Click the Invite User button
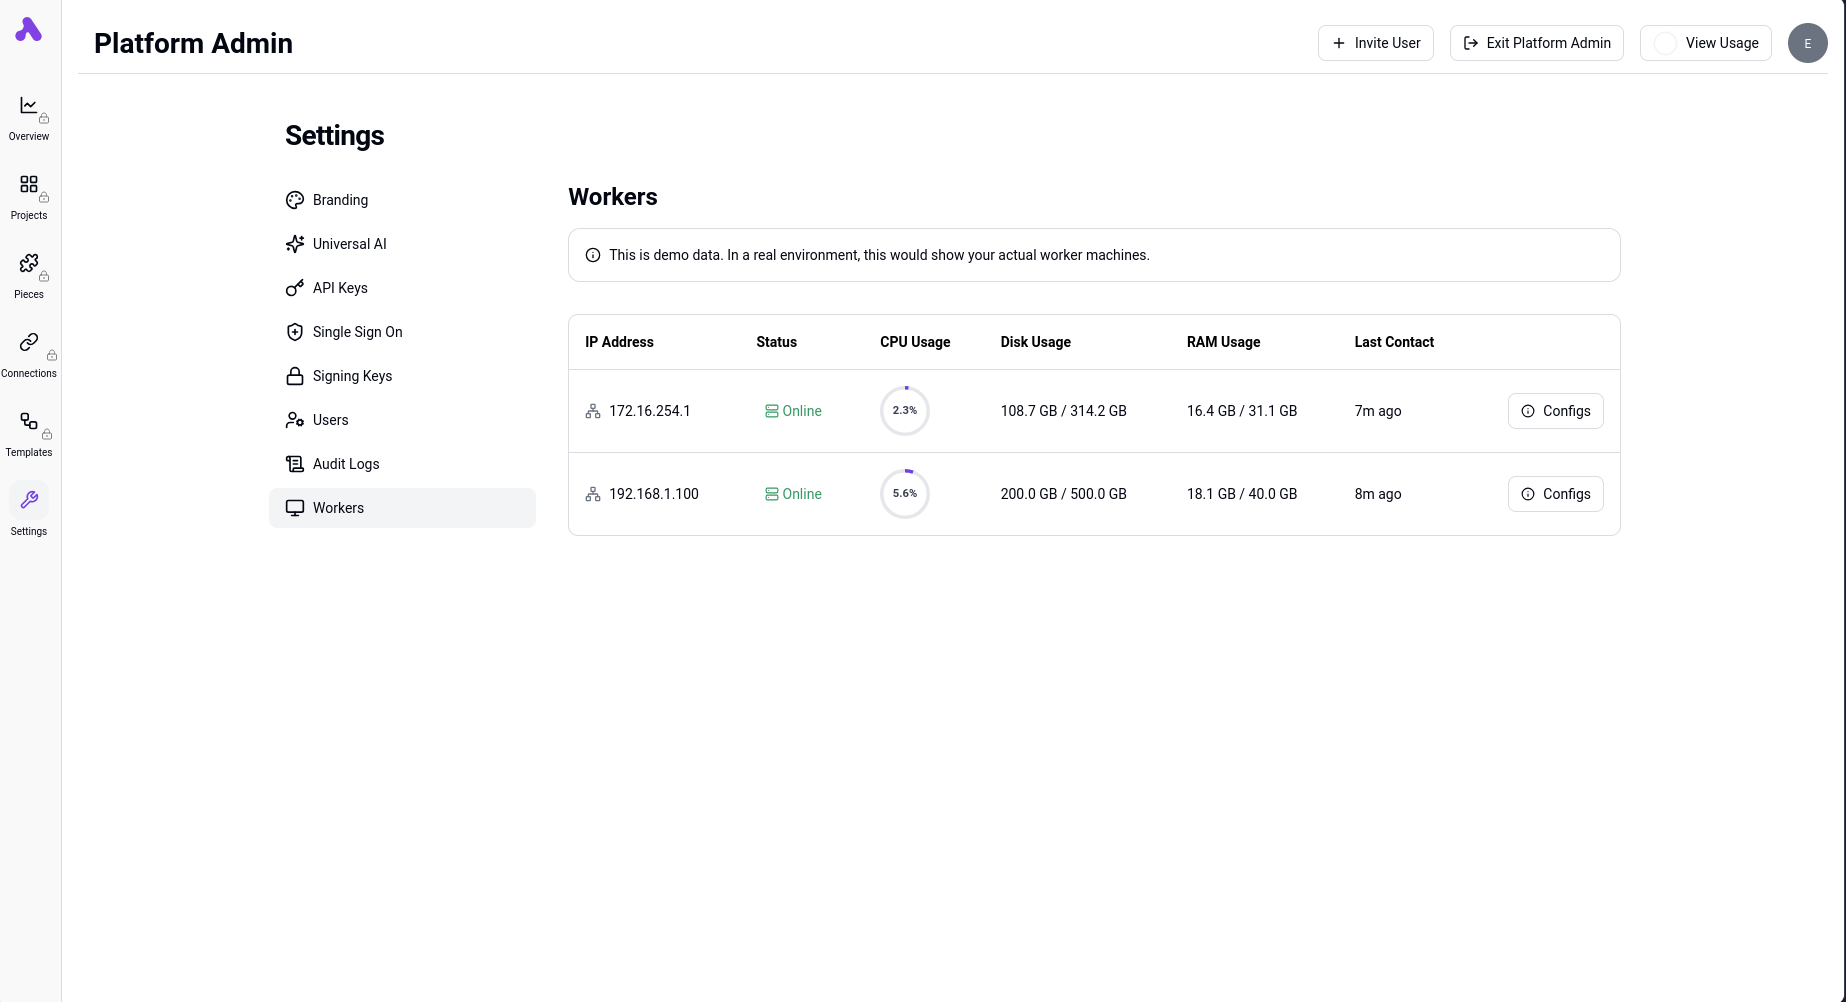Viewport: 1846px width, 1002px height. 1375,43
